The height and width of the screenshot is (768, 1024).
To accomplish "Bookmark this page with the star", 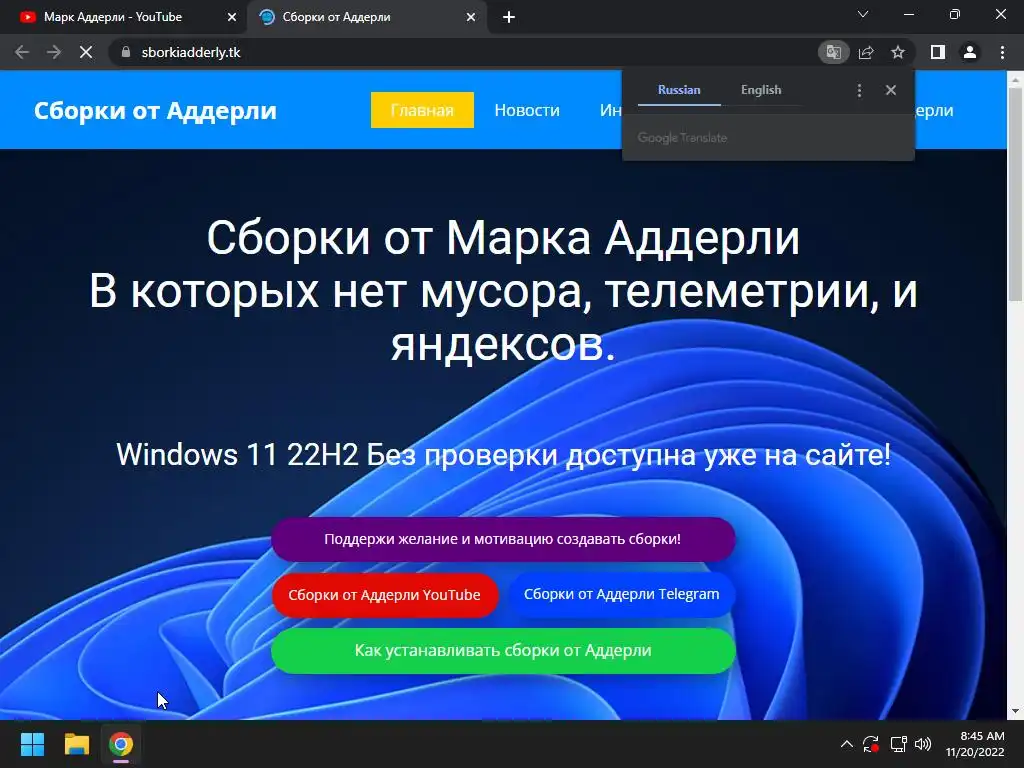I will pyautogui.click(x=898, y=52).
